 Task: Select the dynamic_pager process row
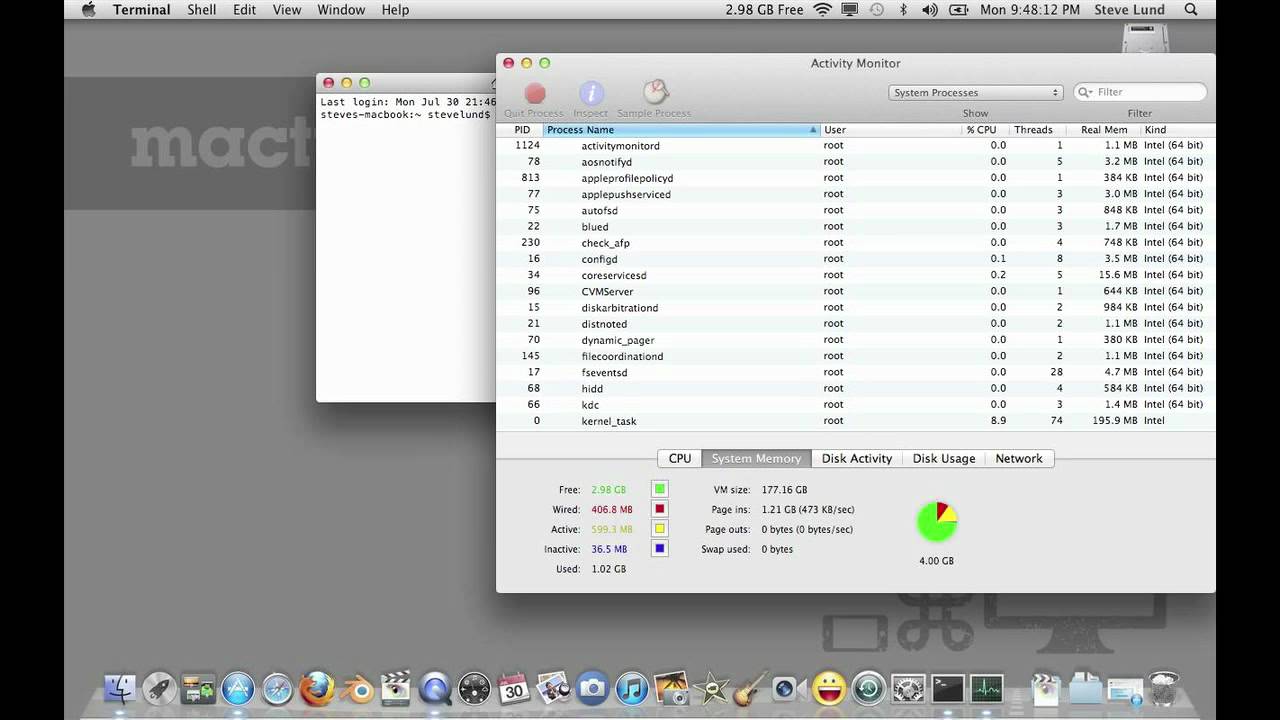click(856, 340)
